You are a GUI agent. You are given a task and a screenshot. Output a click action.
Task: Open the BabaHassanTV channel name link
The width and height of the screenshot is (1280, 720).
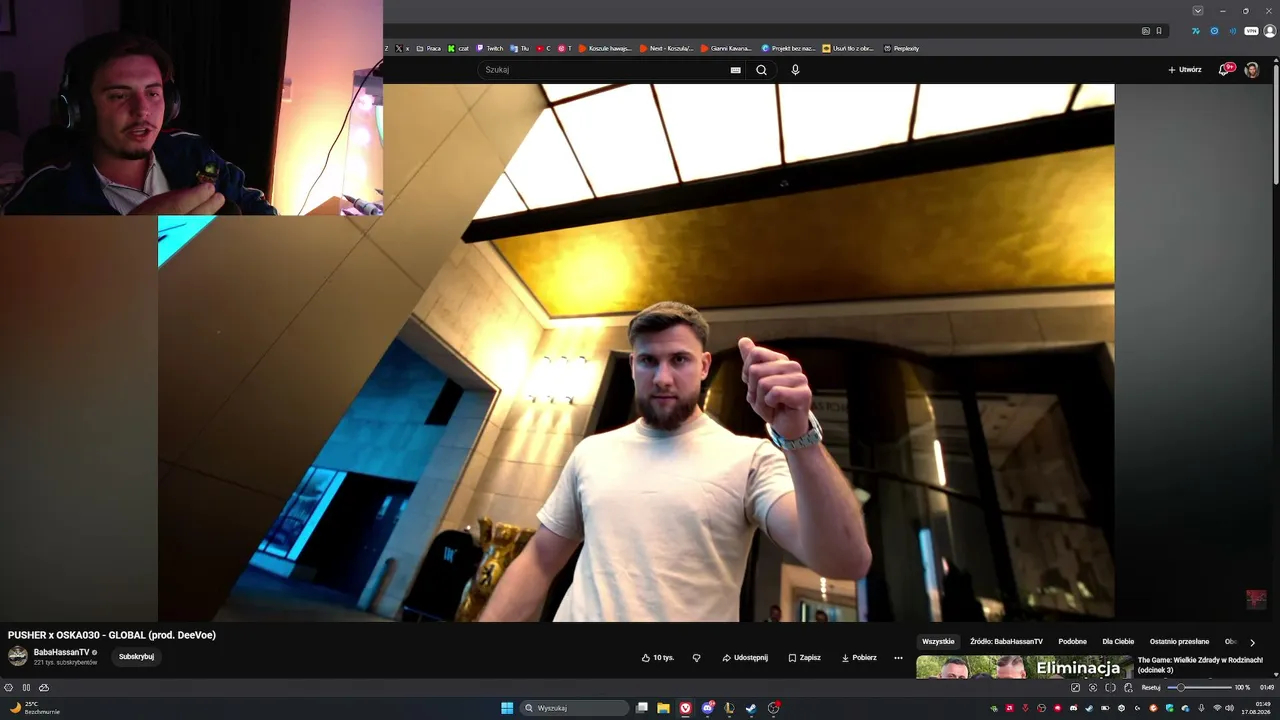(x=61, y=652)
